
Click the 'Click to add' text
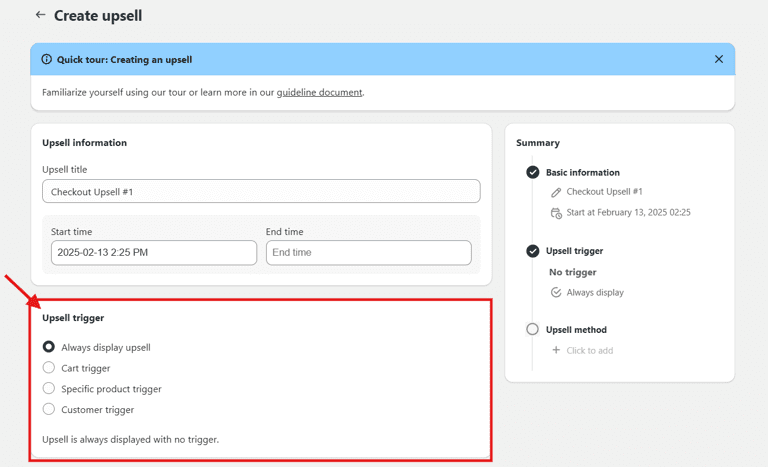point(589,350)
